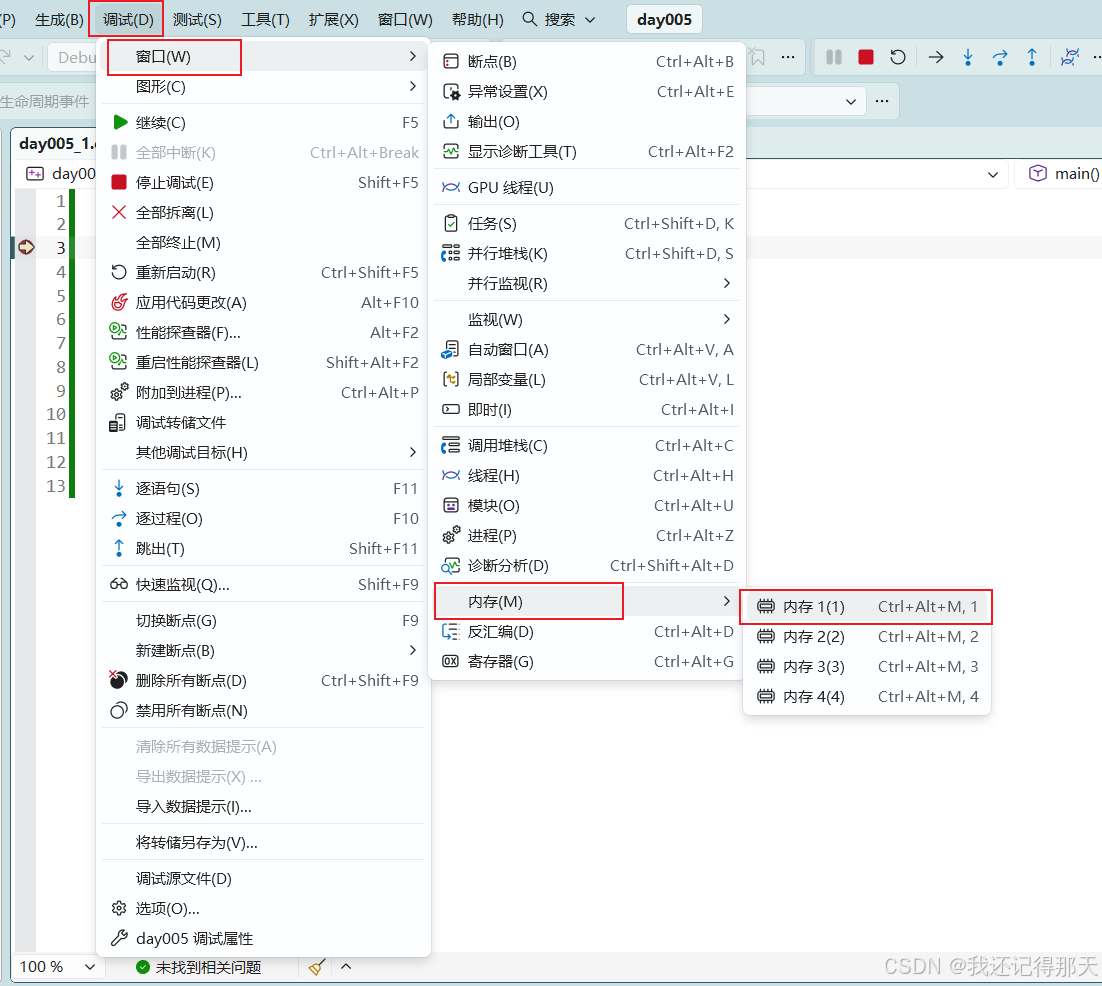Open GPU 线程(U) window item
Viewport: 1102px width, 986px height.
coord(587,188)
